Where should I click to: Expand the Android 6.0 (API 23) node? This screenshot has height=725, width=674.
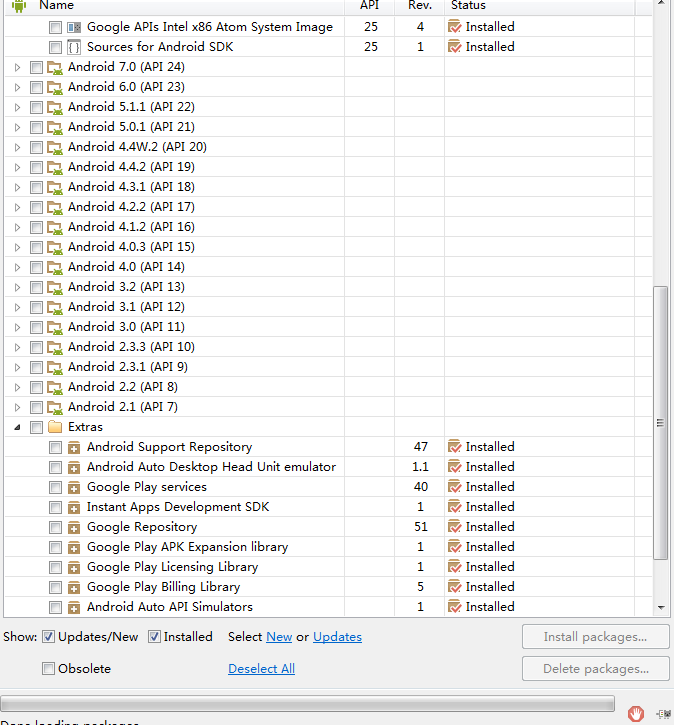click(x=18, y=87)
